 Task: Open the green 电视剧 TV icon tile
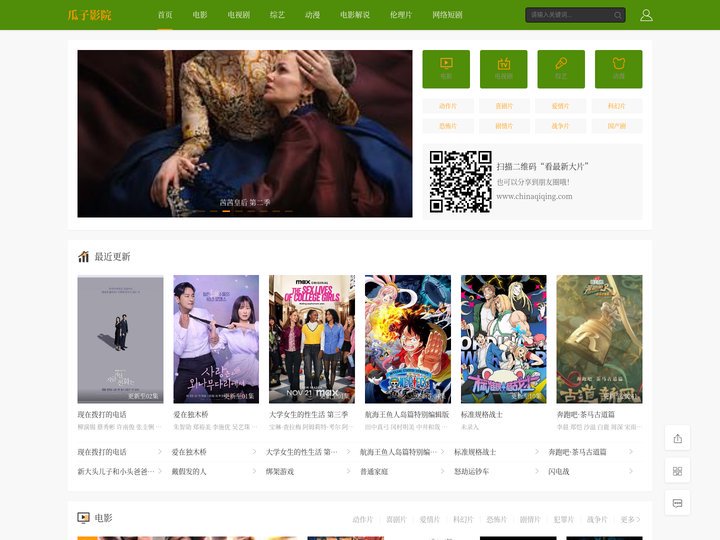pyautogui.click(x=503, y=69)
